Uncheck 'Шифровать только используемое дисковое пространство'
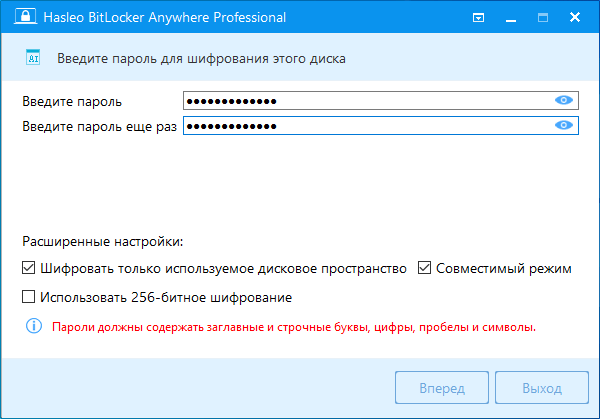Viewport: 600px width, 419px height. click(28, 268)
